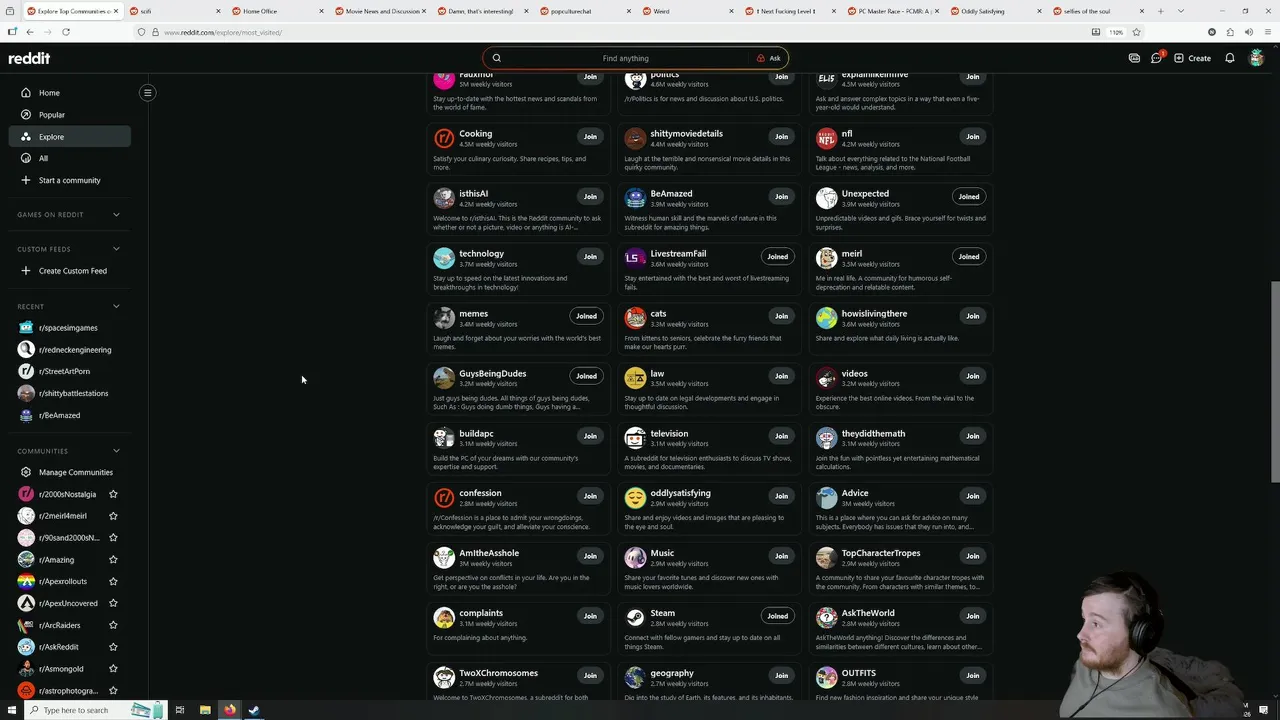Open confession community avatar
The image size is (1280, 720).
[444, 498]
